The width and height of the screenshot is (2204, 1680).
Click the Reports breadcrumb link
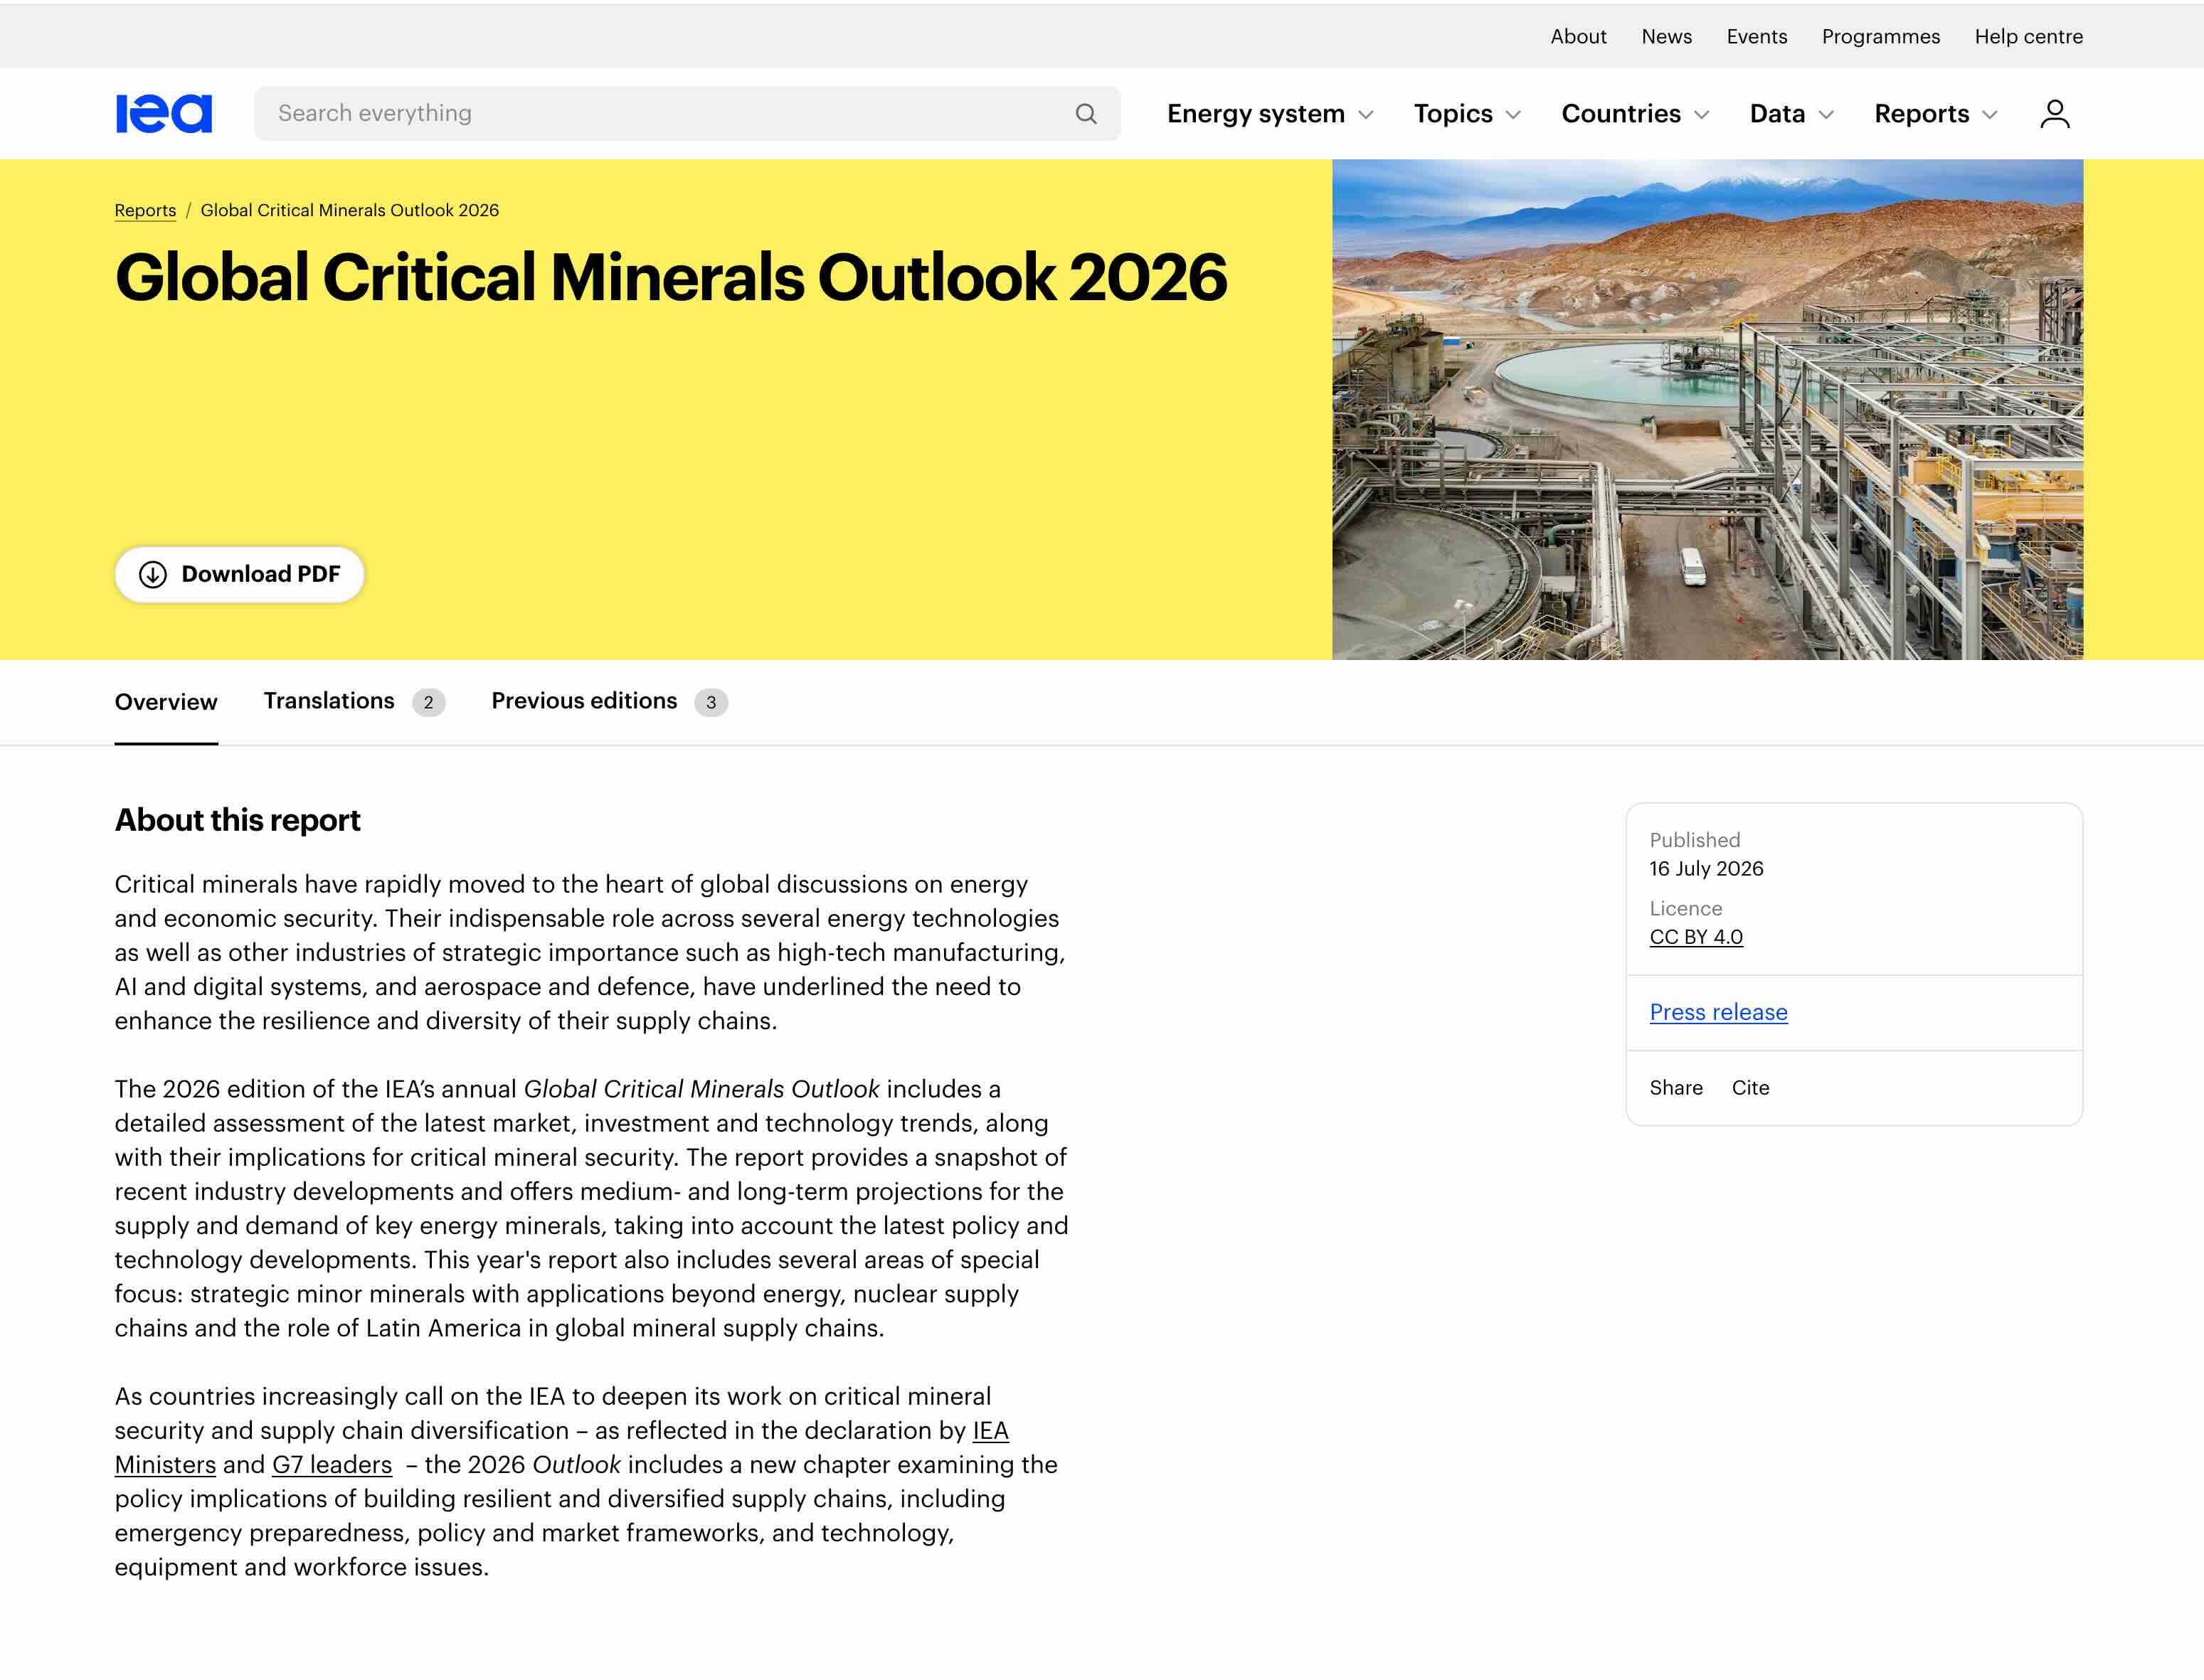pyautogui.click(x=145, y=210)
